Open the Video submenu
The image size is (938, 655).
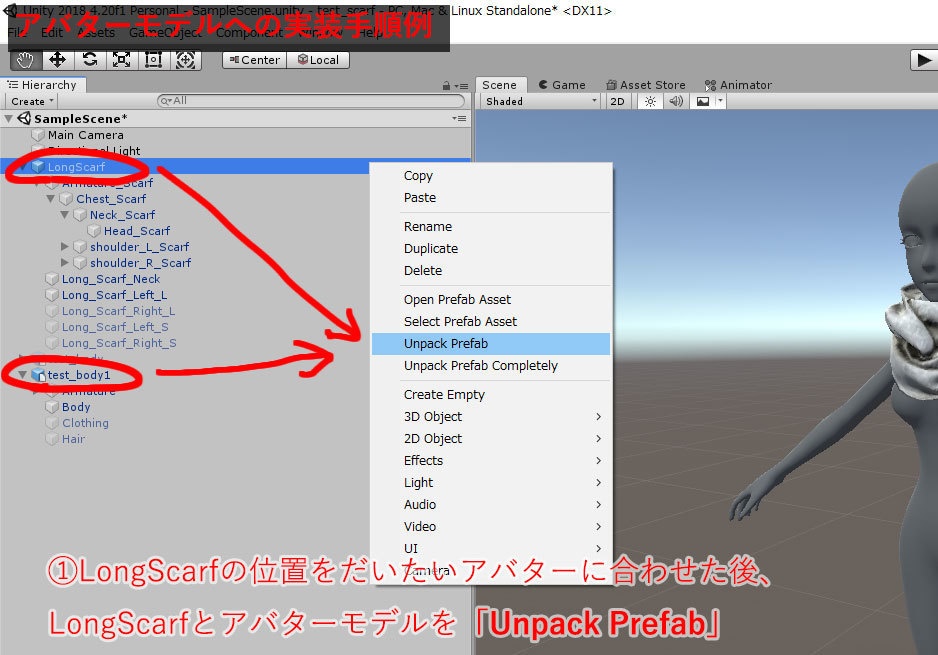(491, 527)
